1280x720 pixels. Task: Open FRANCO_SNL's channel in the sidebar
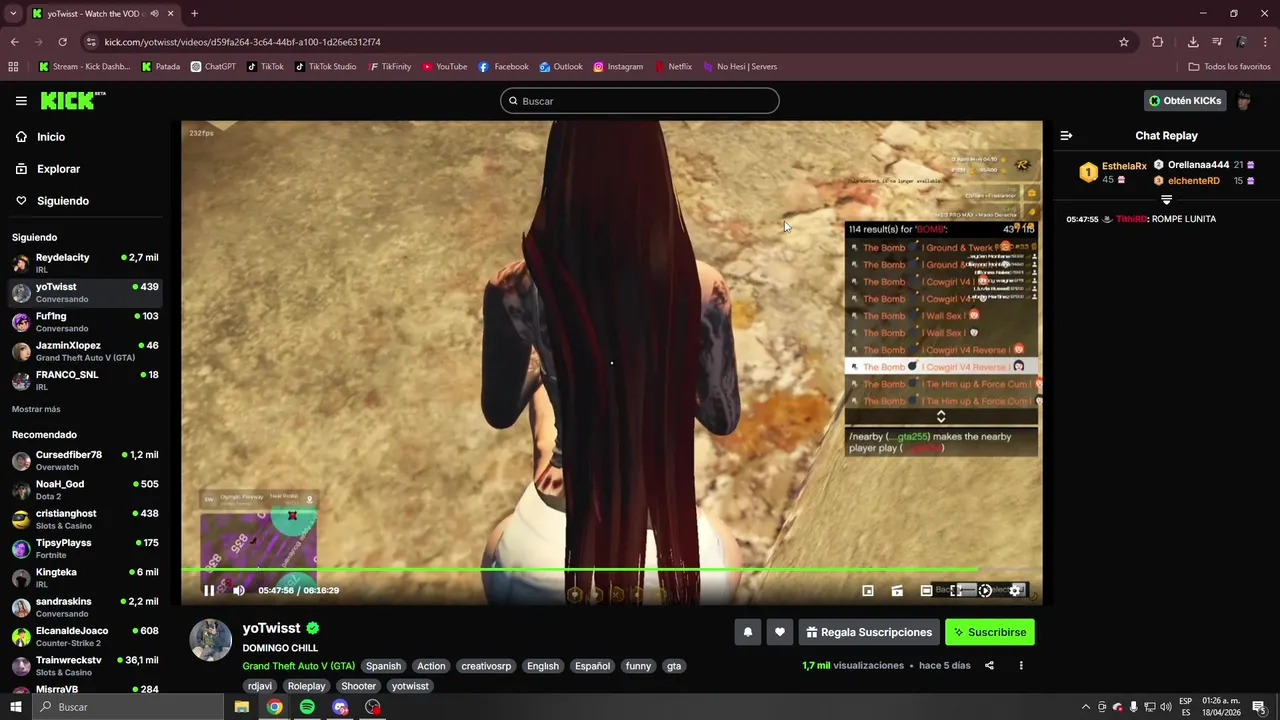point(84,380)
